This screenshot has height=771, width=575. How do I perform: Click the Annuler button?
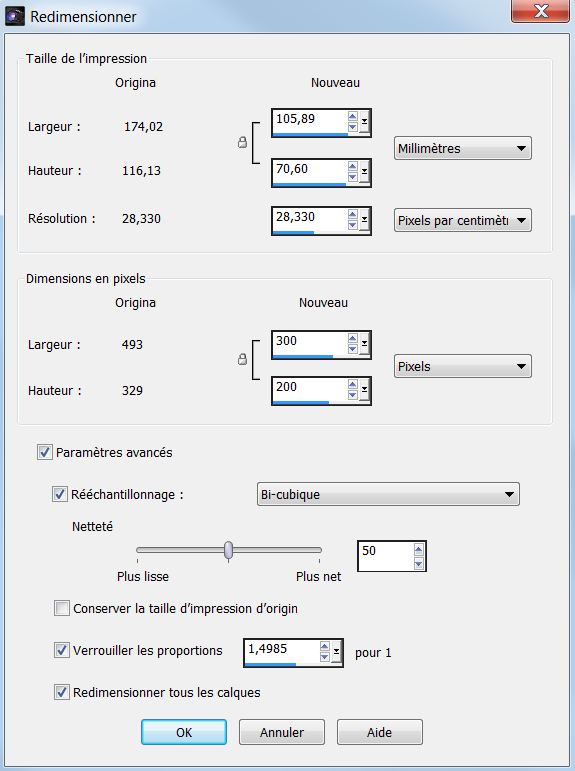tap(282, 732)
